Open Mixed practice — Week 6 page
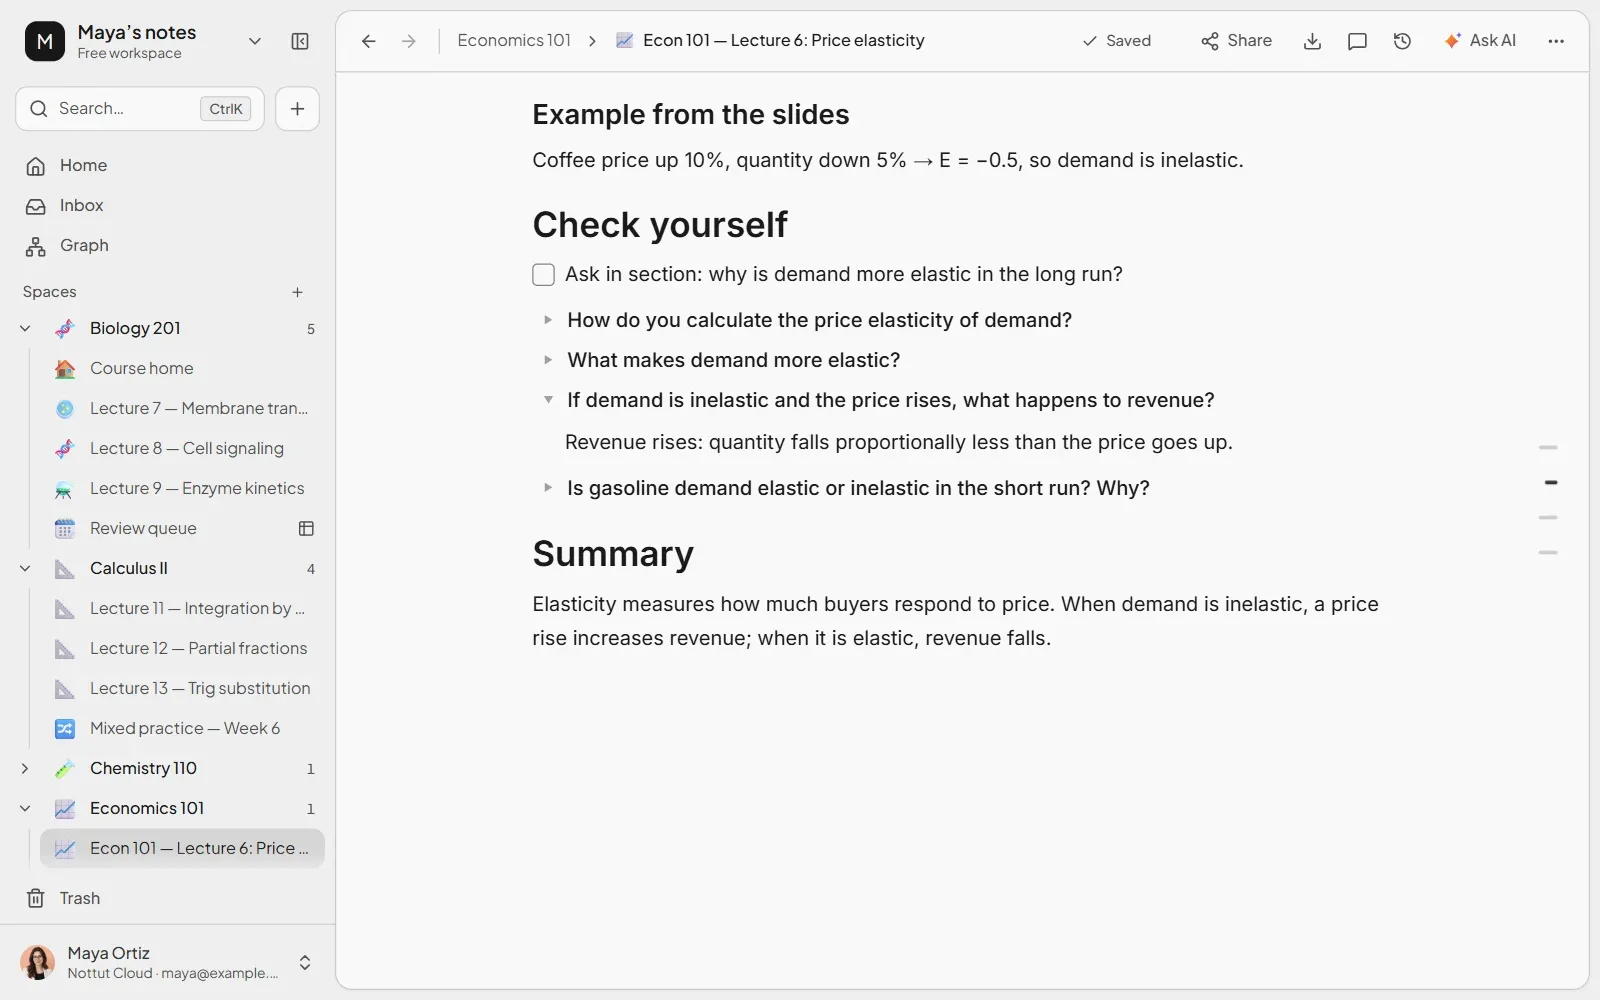 click(x=182, y=728)
